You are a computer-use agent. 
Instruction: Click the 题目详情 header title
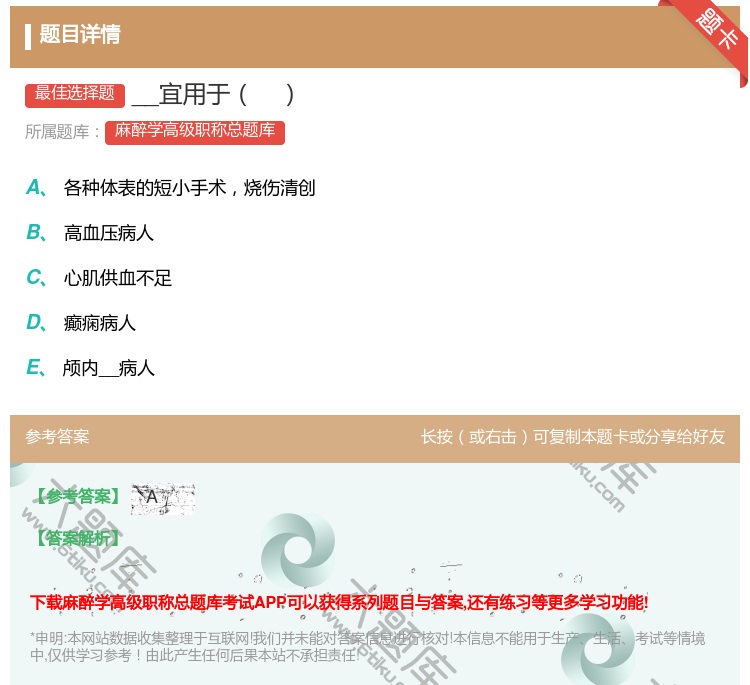[80, 34]
